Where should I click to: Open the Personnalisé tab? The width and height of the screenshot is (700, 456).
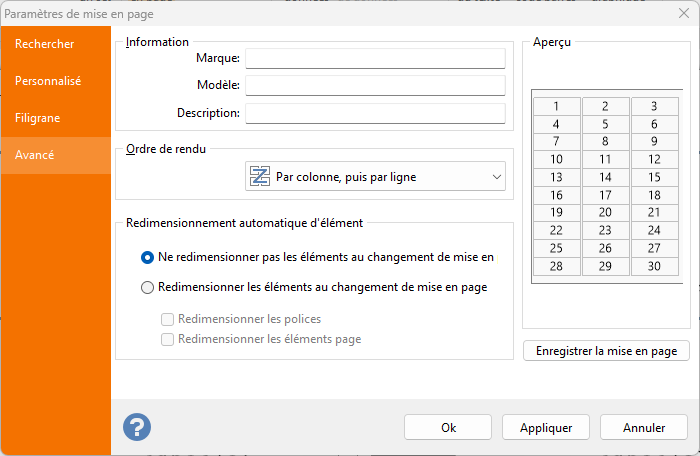click(57, 81)
